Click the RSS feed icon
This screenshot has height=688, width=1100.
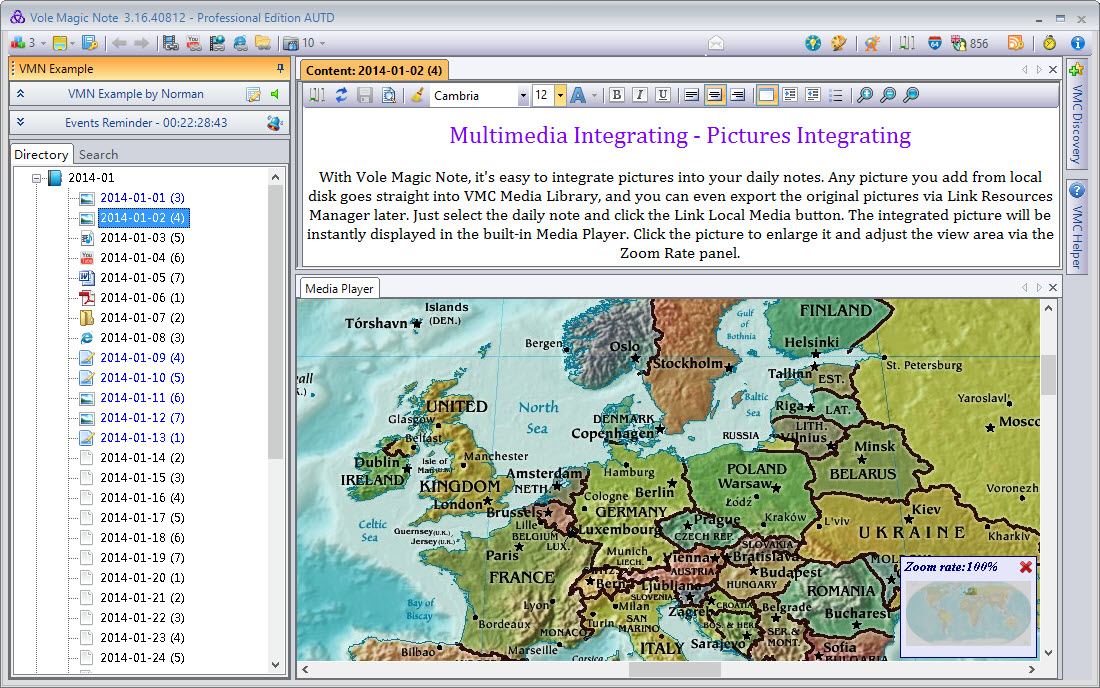[1015, 43]
